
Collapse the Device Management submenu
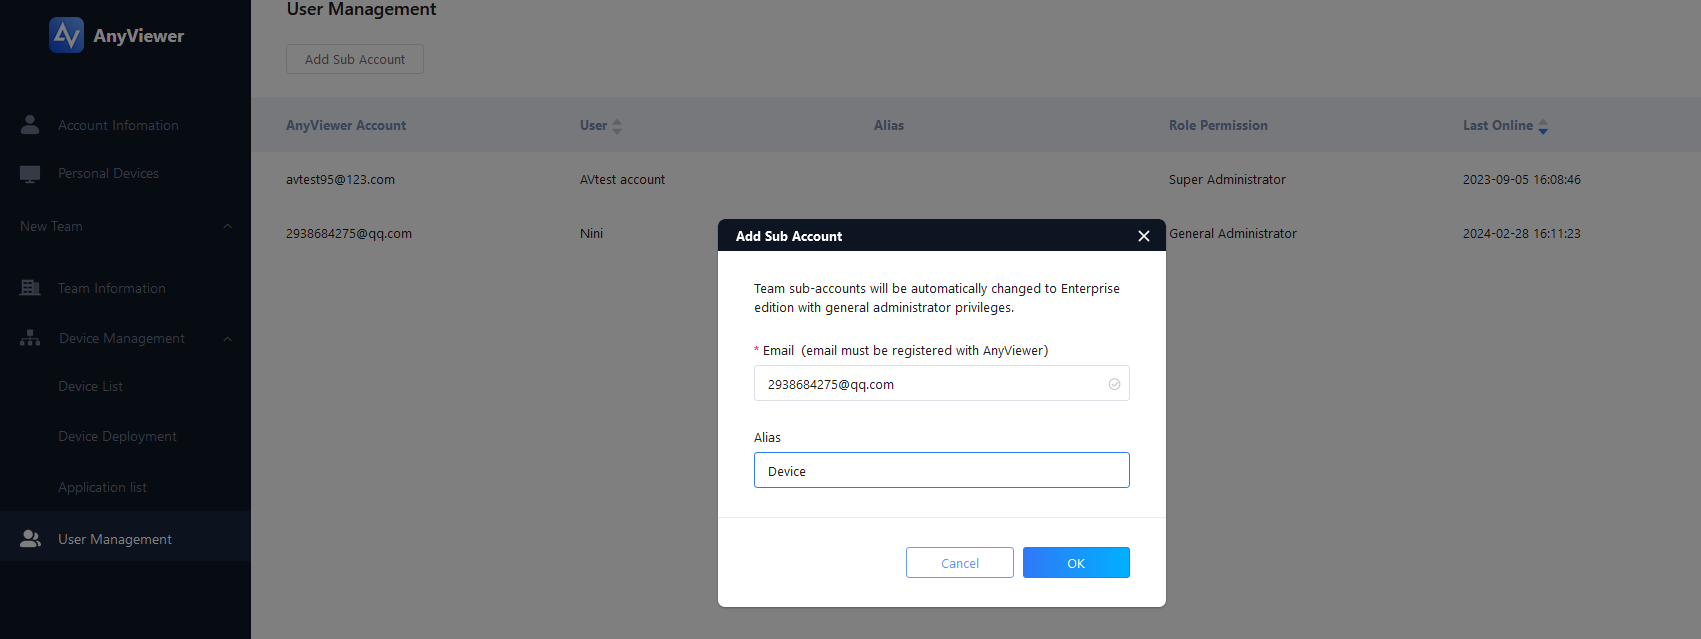[x=227, y=339]
